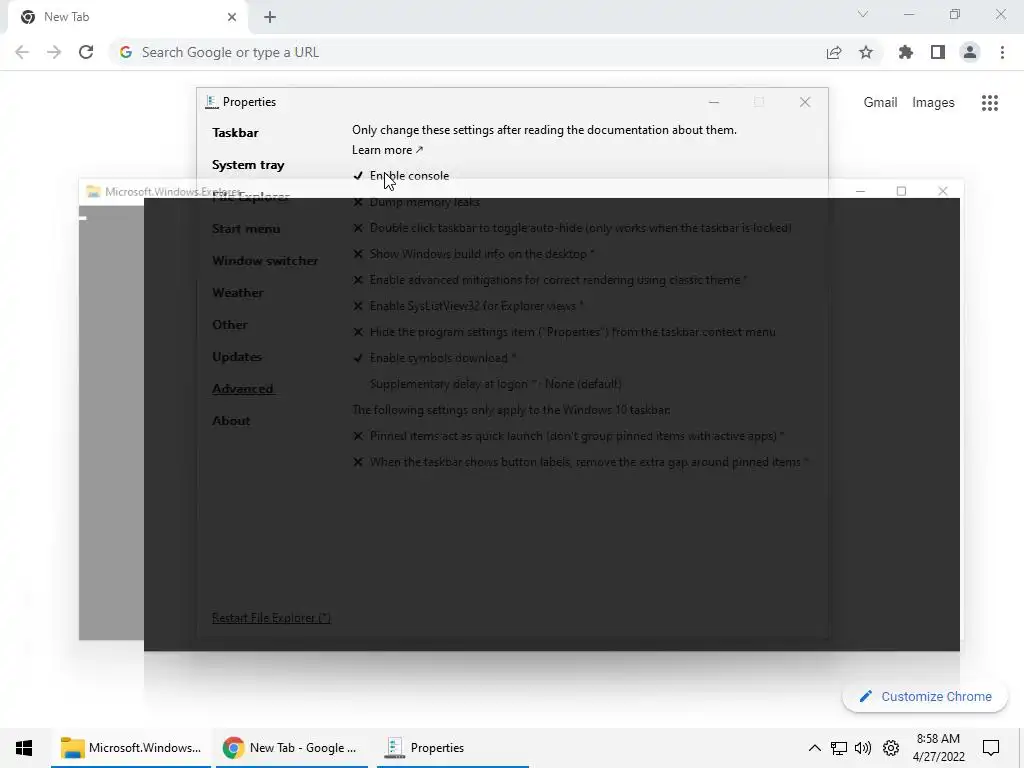
Task: Open the settings gear tray icon
Action: [x=891, y=748]
